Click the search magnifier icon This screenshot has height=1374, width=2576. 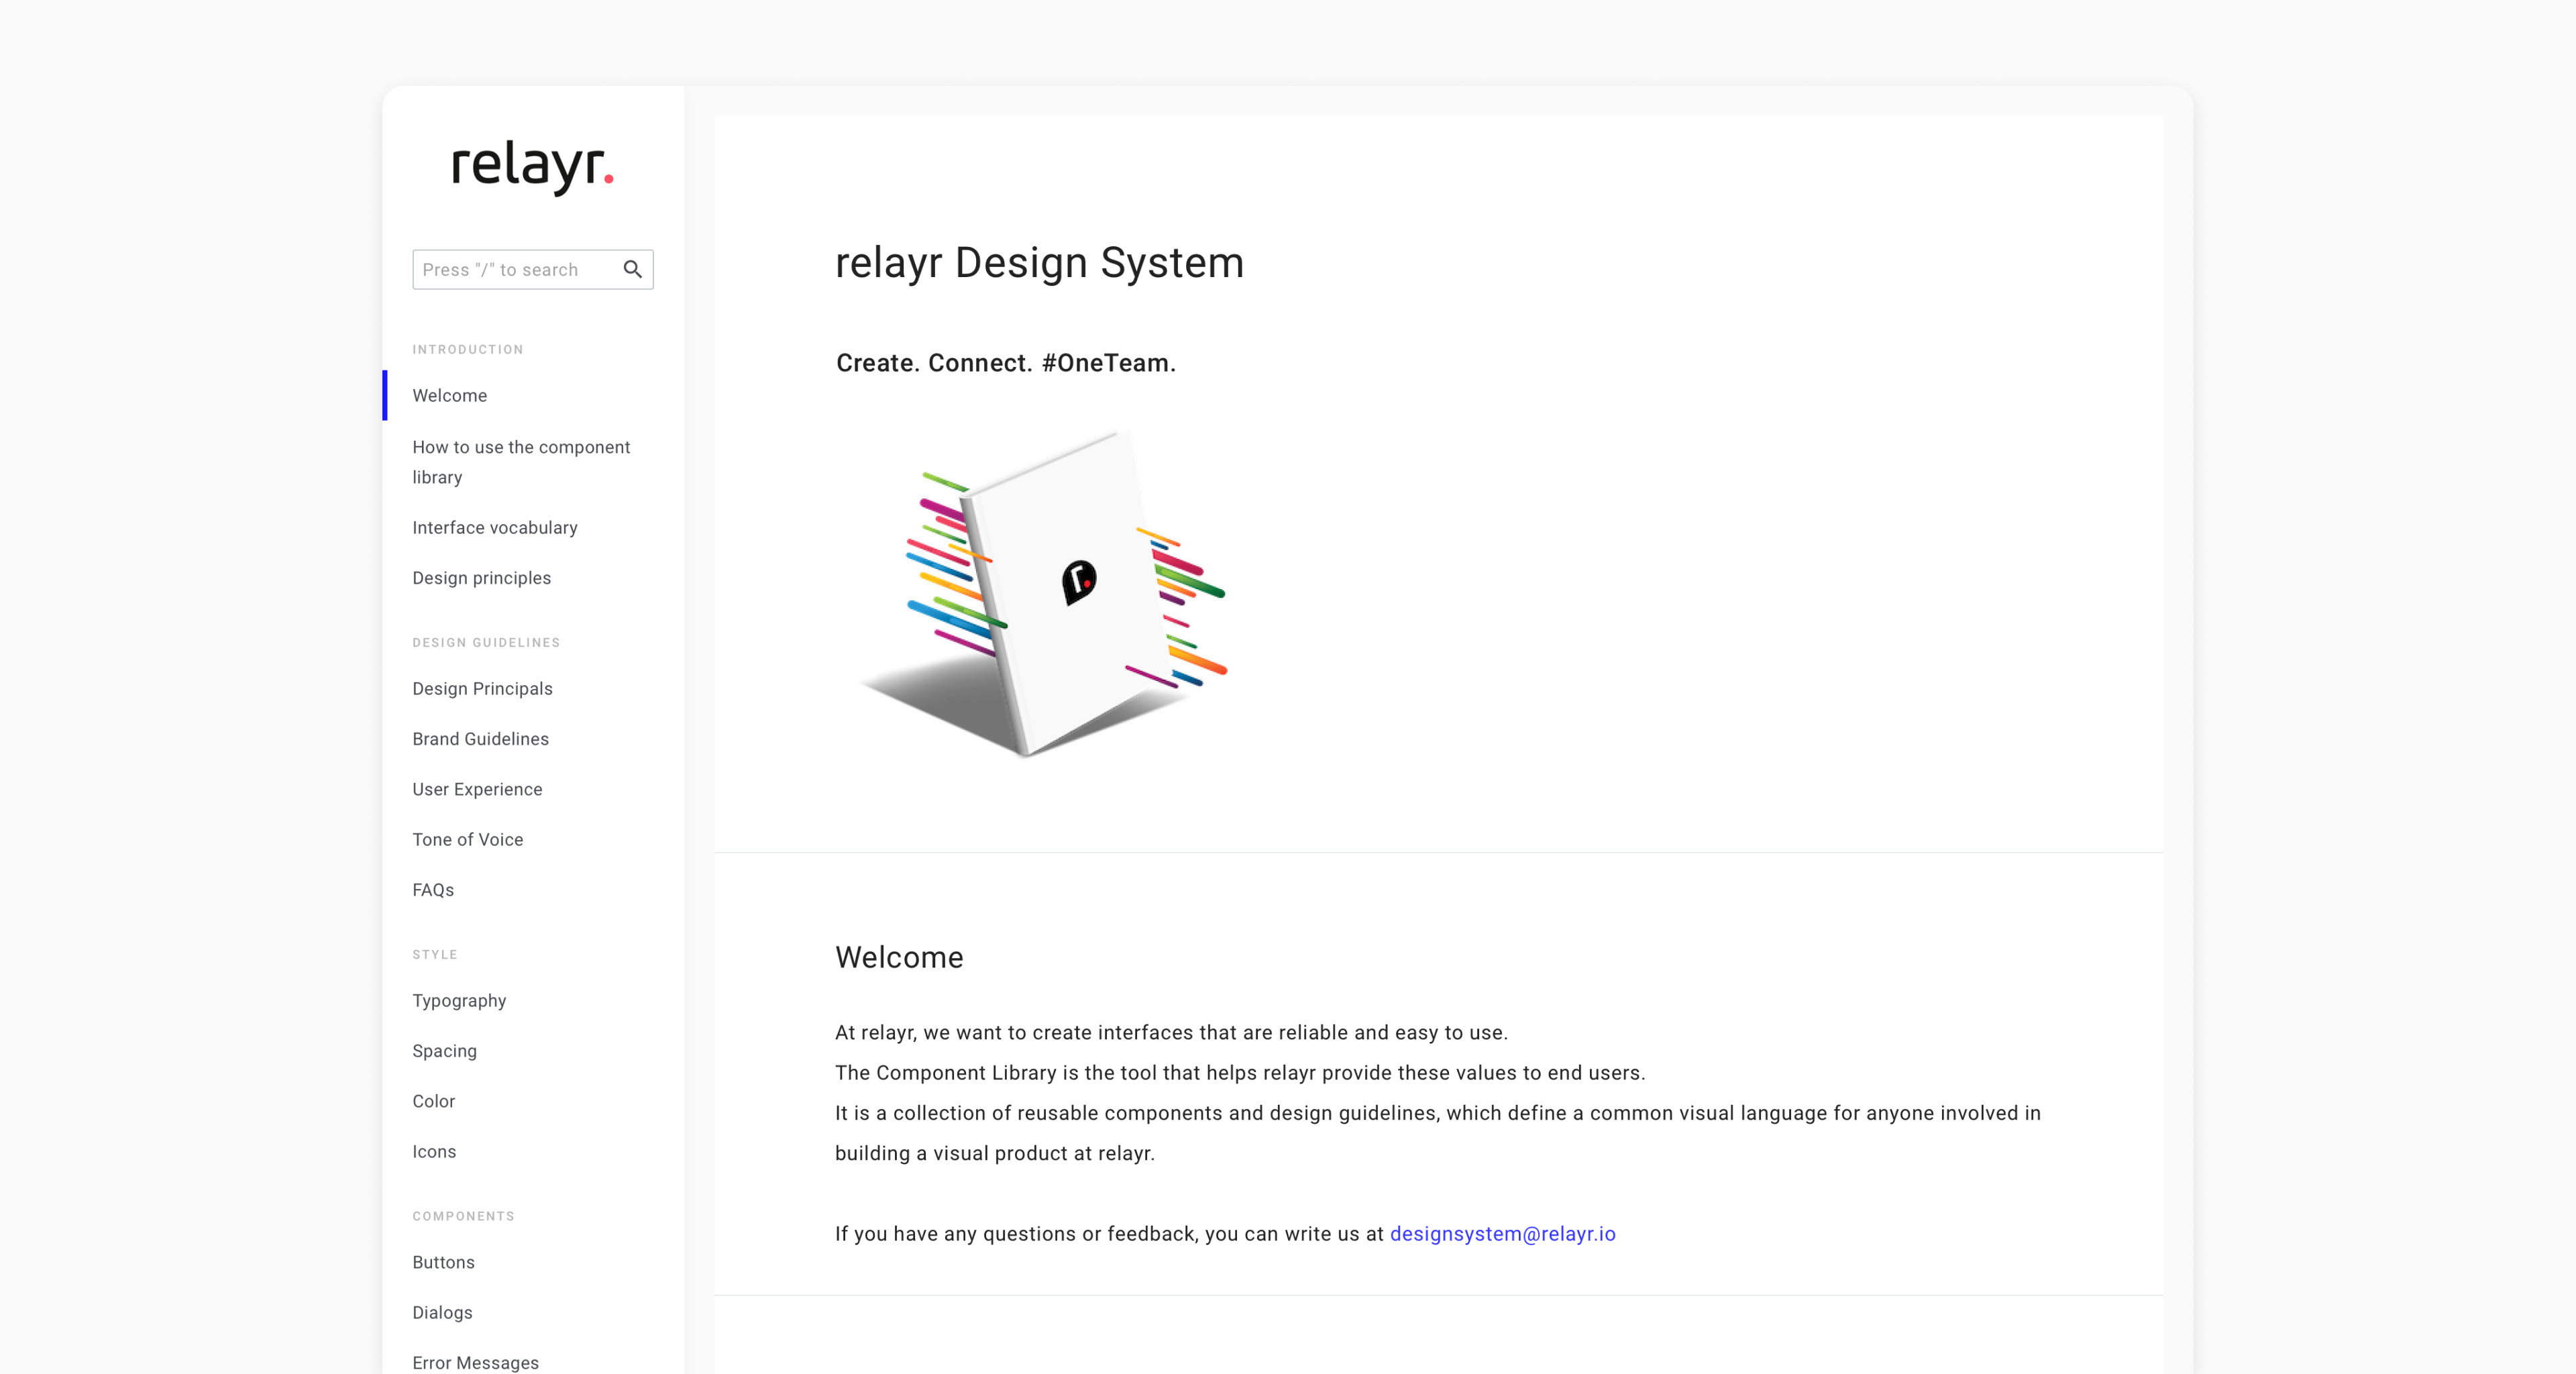632,269
